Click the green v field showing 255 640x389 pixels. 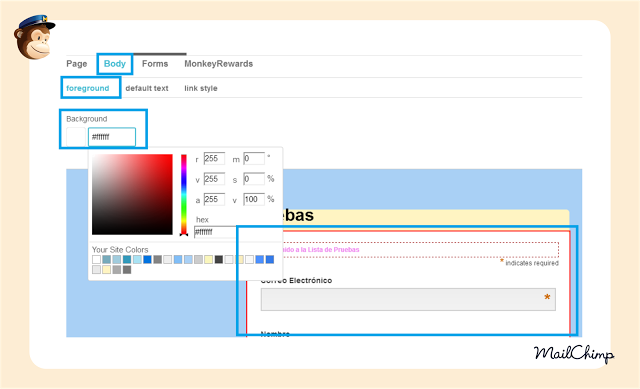click(214, 179)
